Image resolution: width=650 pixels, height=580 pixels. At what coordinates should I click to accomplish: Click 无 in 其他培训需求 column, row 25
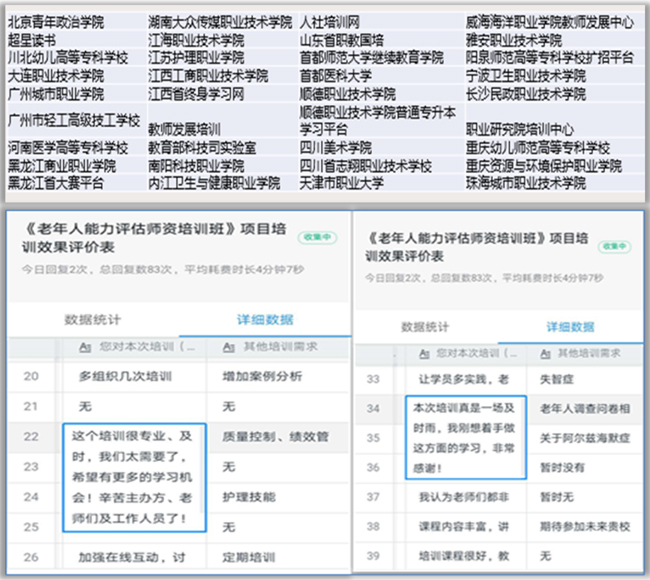pyautogui.click(x=229, y=527)
